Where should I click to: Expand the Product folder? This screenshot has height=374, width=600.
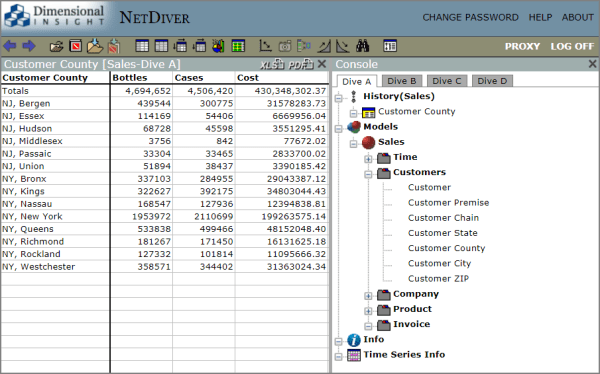(x=368, y=311)
